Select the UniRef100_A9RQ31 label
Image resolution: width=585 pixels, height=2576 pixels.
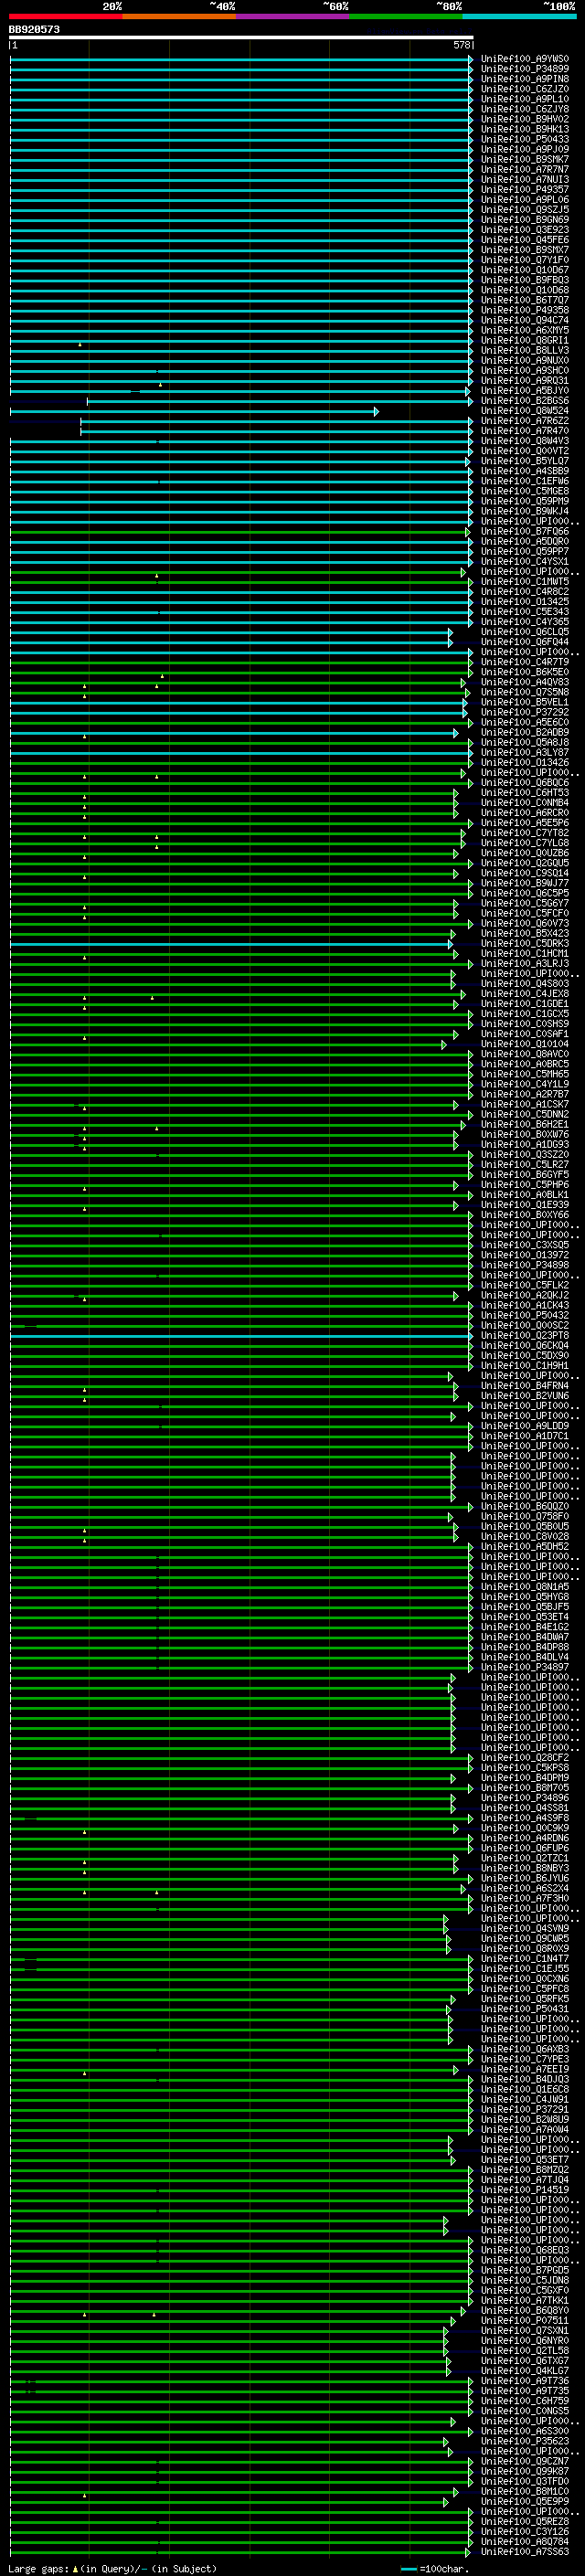pos(525,380)
